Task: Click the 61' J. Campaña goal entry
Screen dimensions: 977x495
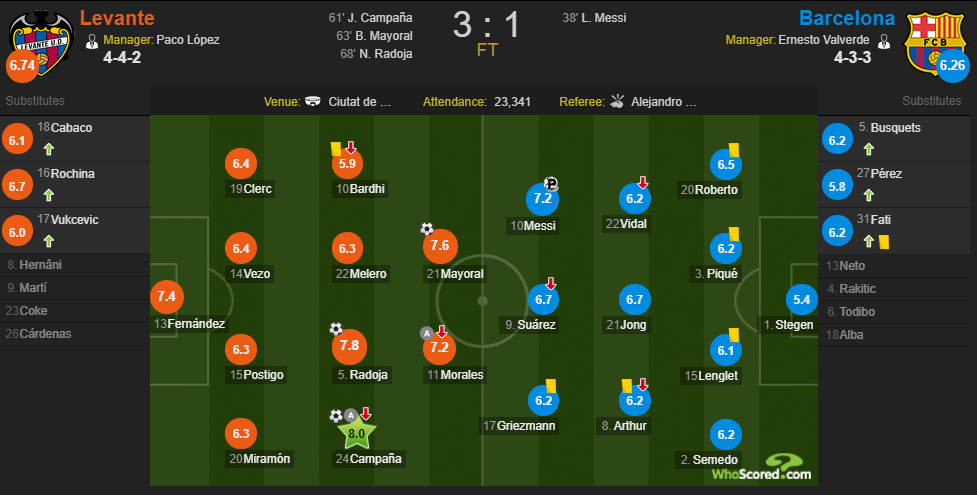Action: pyautogui.click(x=370, y=18)
